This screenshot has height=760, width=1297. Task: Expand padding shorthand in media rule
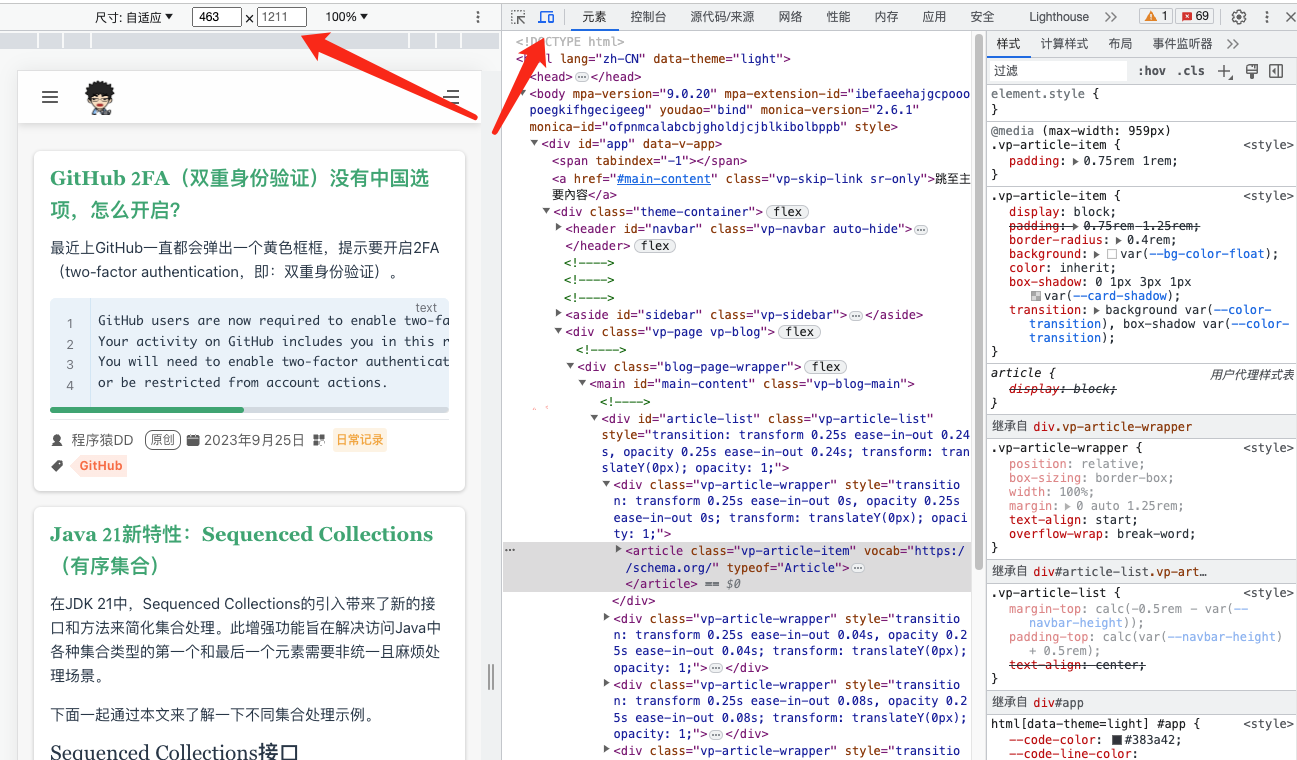(x=1075, y=161)
